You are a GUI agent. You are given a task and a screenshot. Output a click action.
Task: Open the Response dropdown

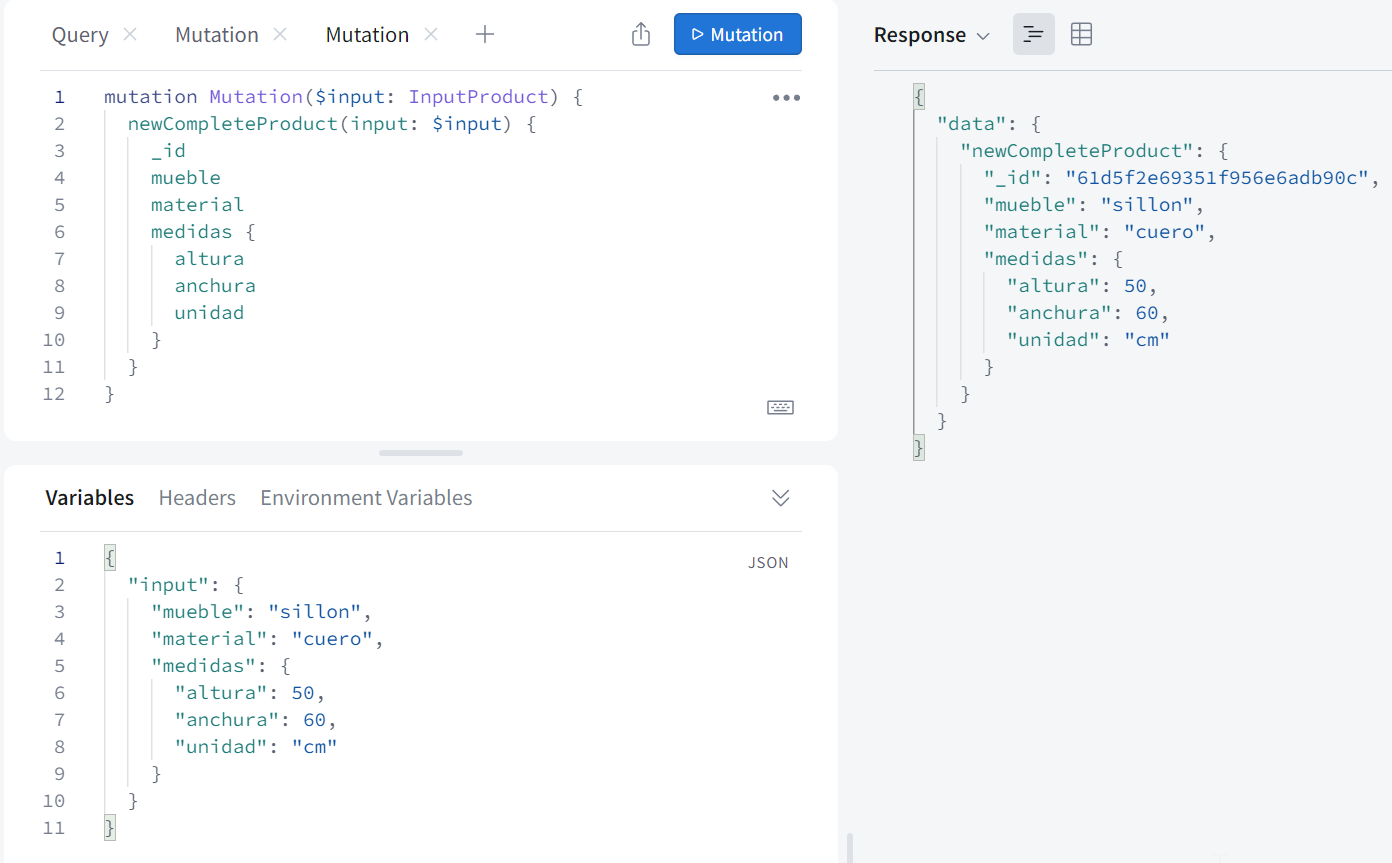[x=931, y=35]
